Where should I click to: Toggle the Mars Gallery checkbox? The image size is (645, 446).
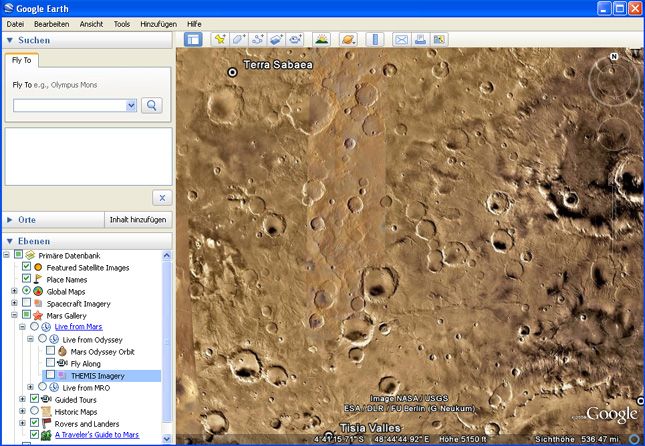coord(26,315)
